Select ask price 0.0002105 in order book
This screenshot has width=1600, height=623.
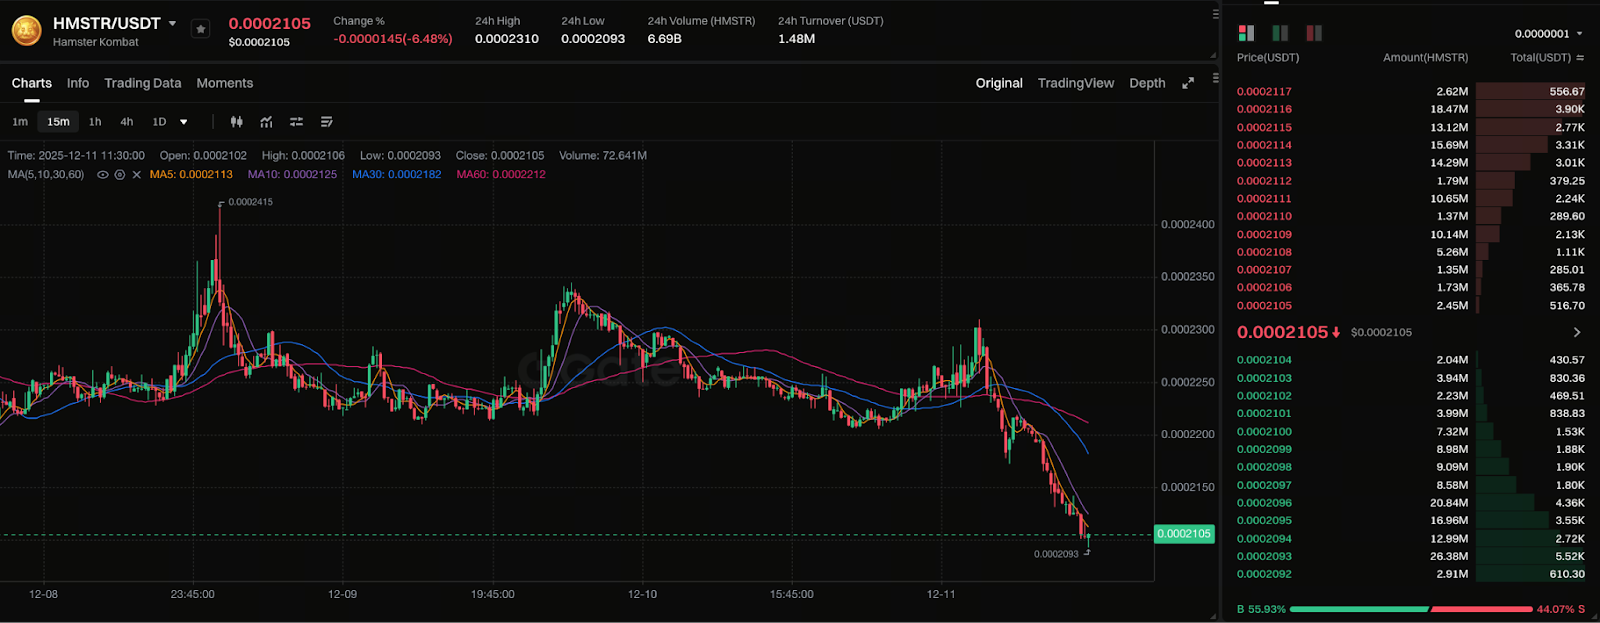point(1264,305)
